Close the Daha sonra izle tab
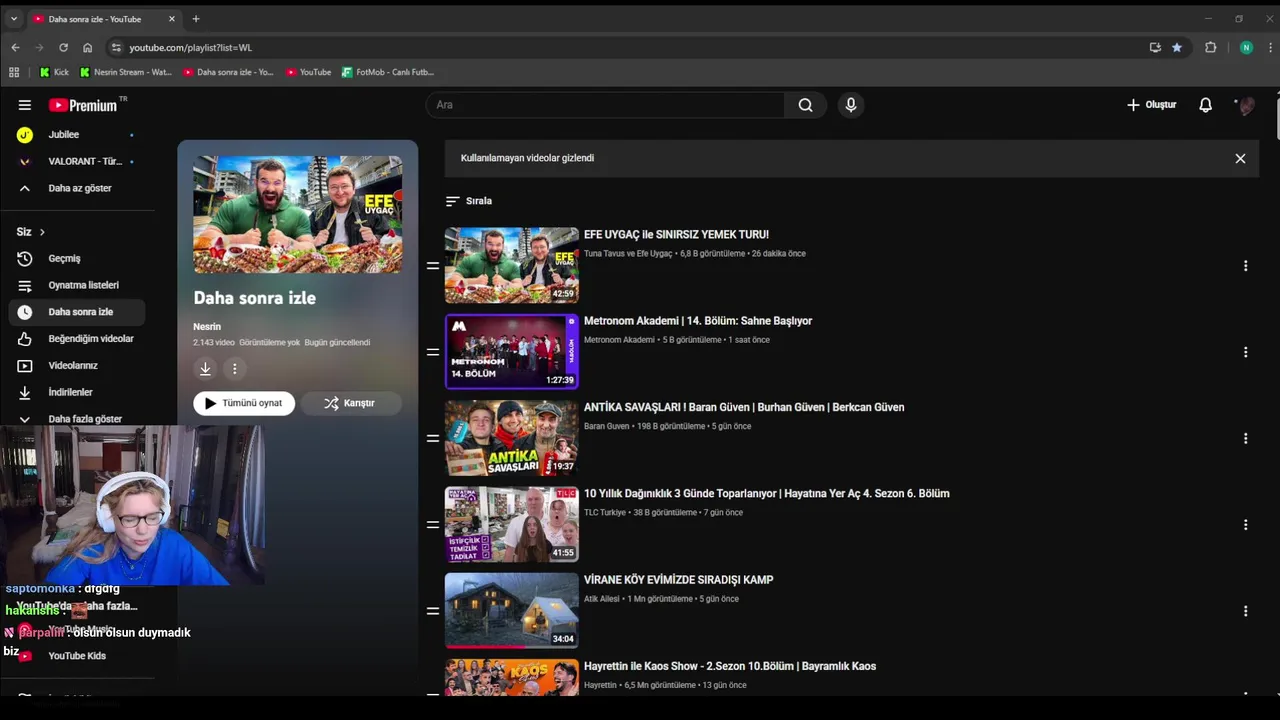 tap(172, 19)
